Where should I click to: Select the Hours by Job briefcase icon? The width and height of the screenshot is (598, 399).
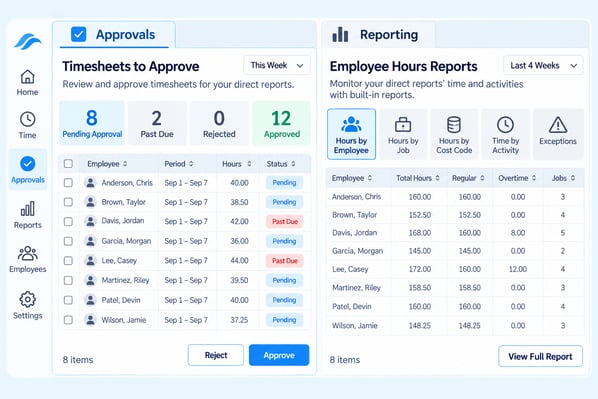click(403, 124)
